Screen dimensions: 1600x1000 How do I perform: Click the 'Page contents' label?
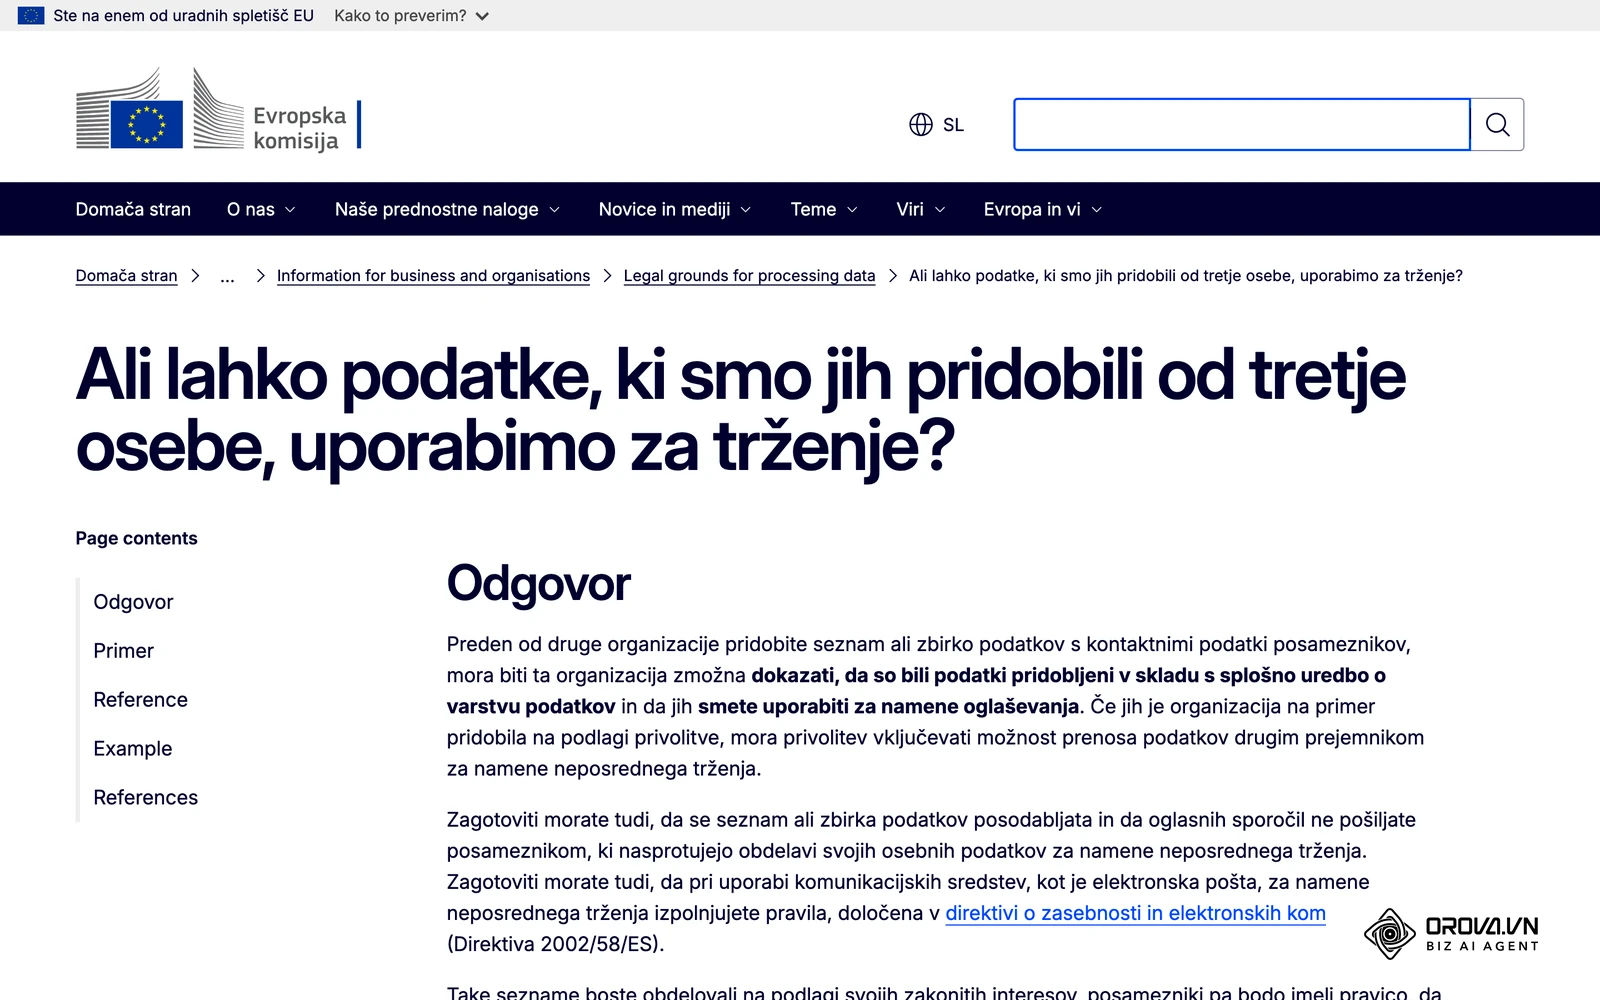[x=136, y=538]
